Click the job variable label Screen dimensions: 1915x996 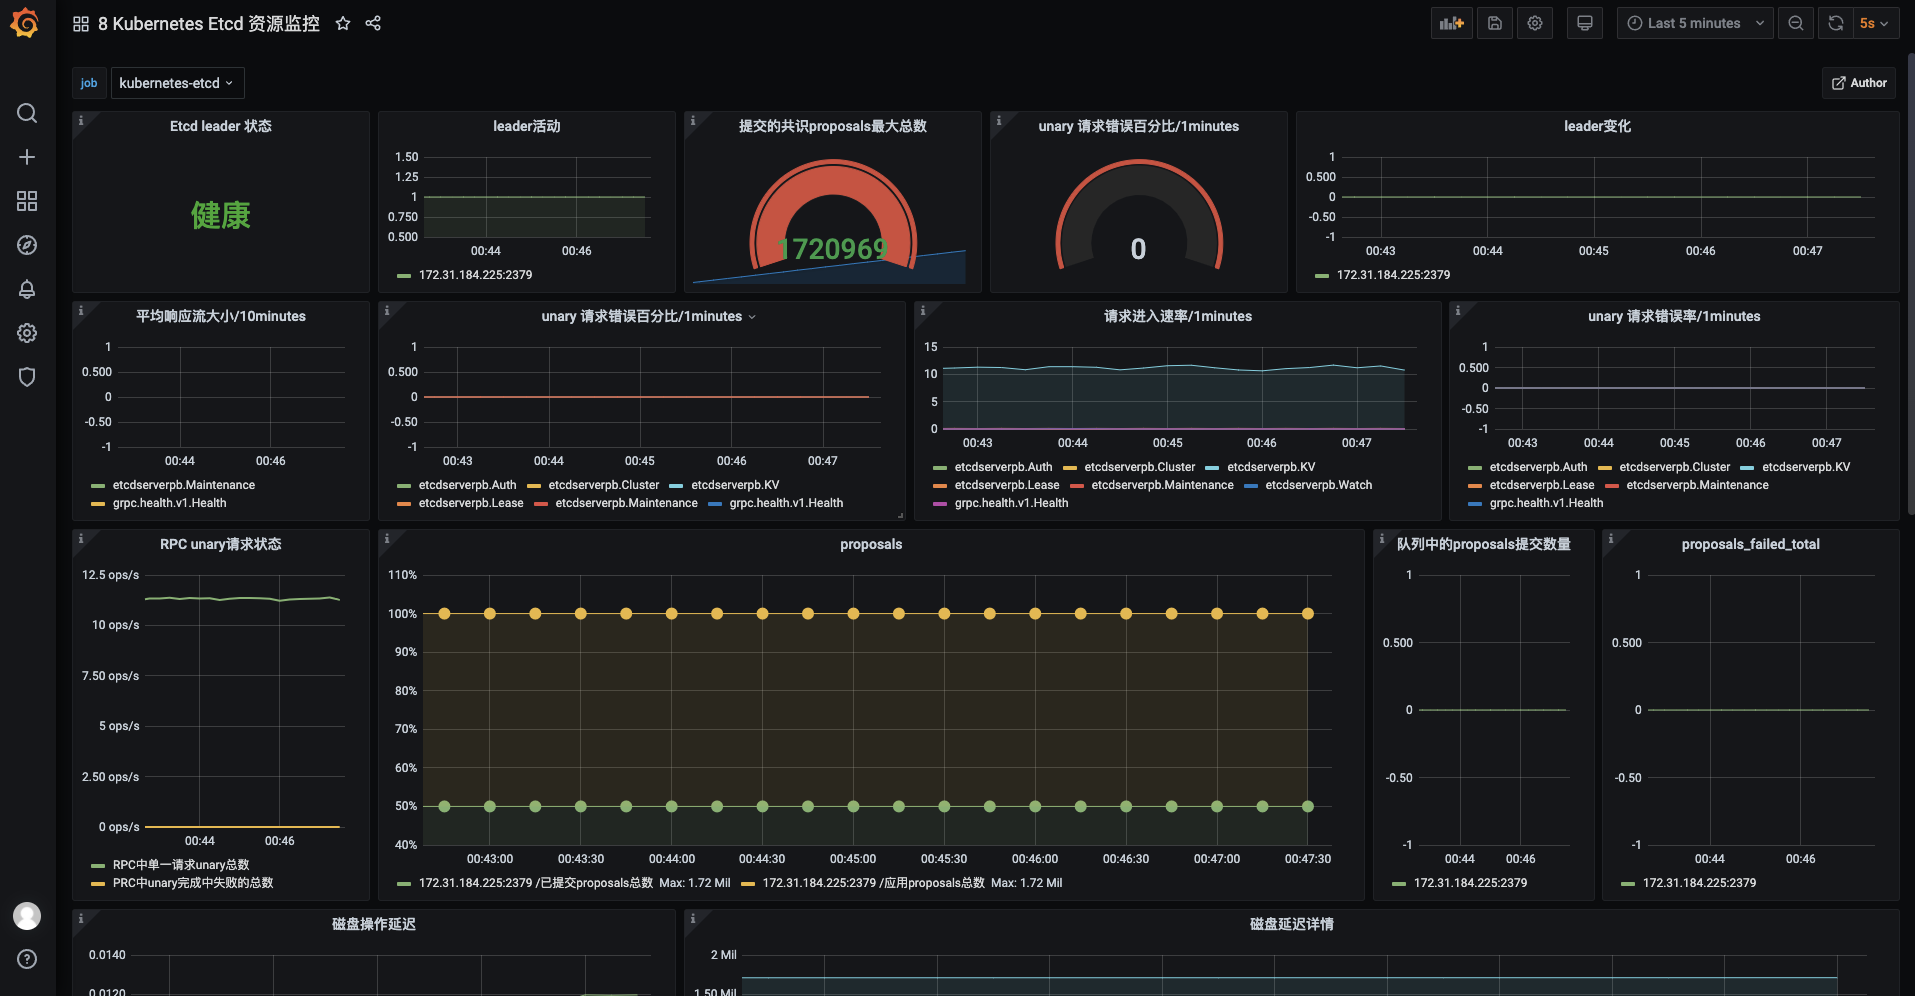click(x=89, y=83)
